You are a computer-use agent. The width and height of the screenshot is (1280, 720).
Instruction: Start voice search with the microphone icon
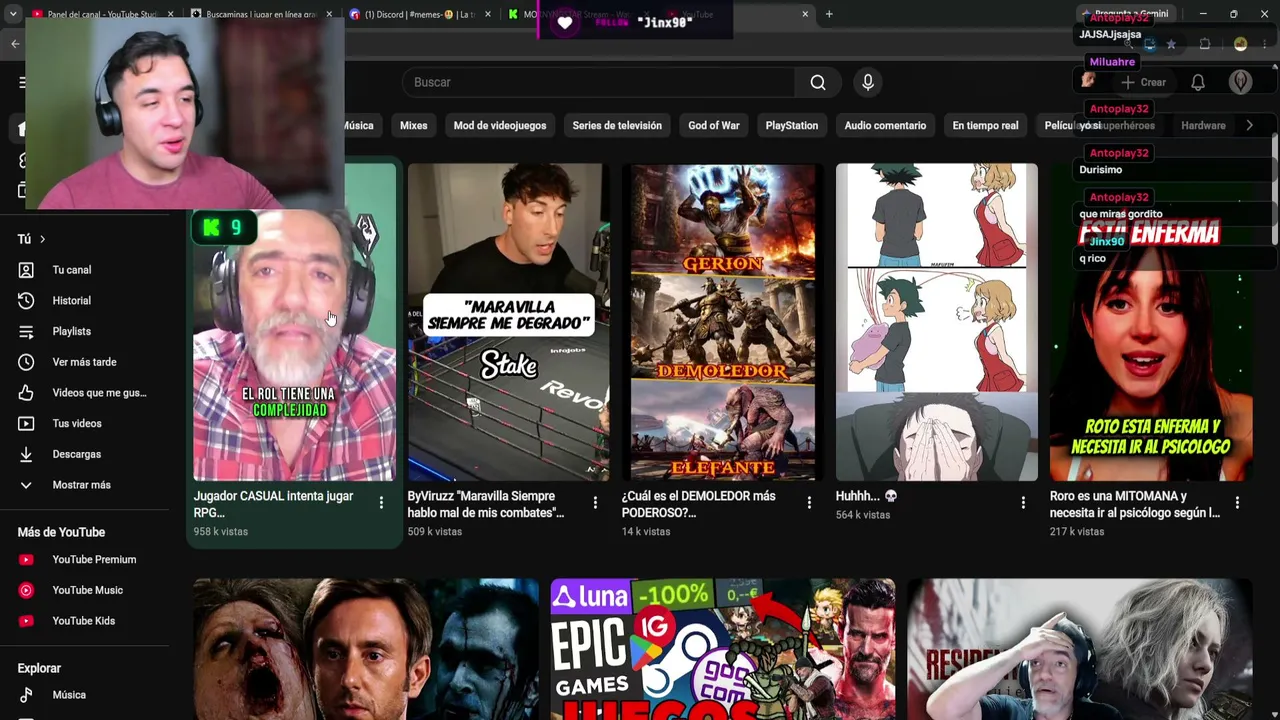(x=868, y=82)
